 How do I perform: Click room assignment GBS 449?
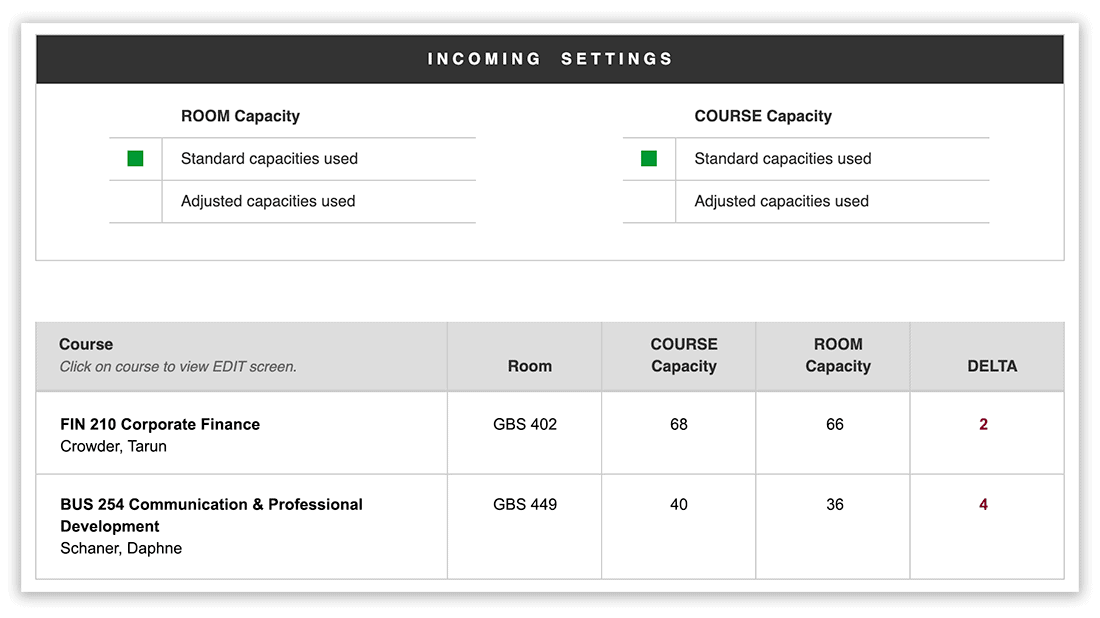(x=524, y=504)
